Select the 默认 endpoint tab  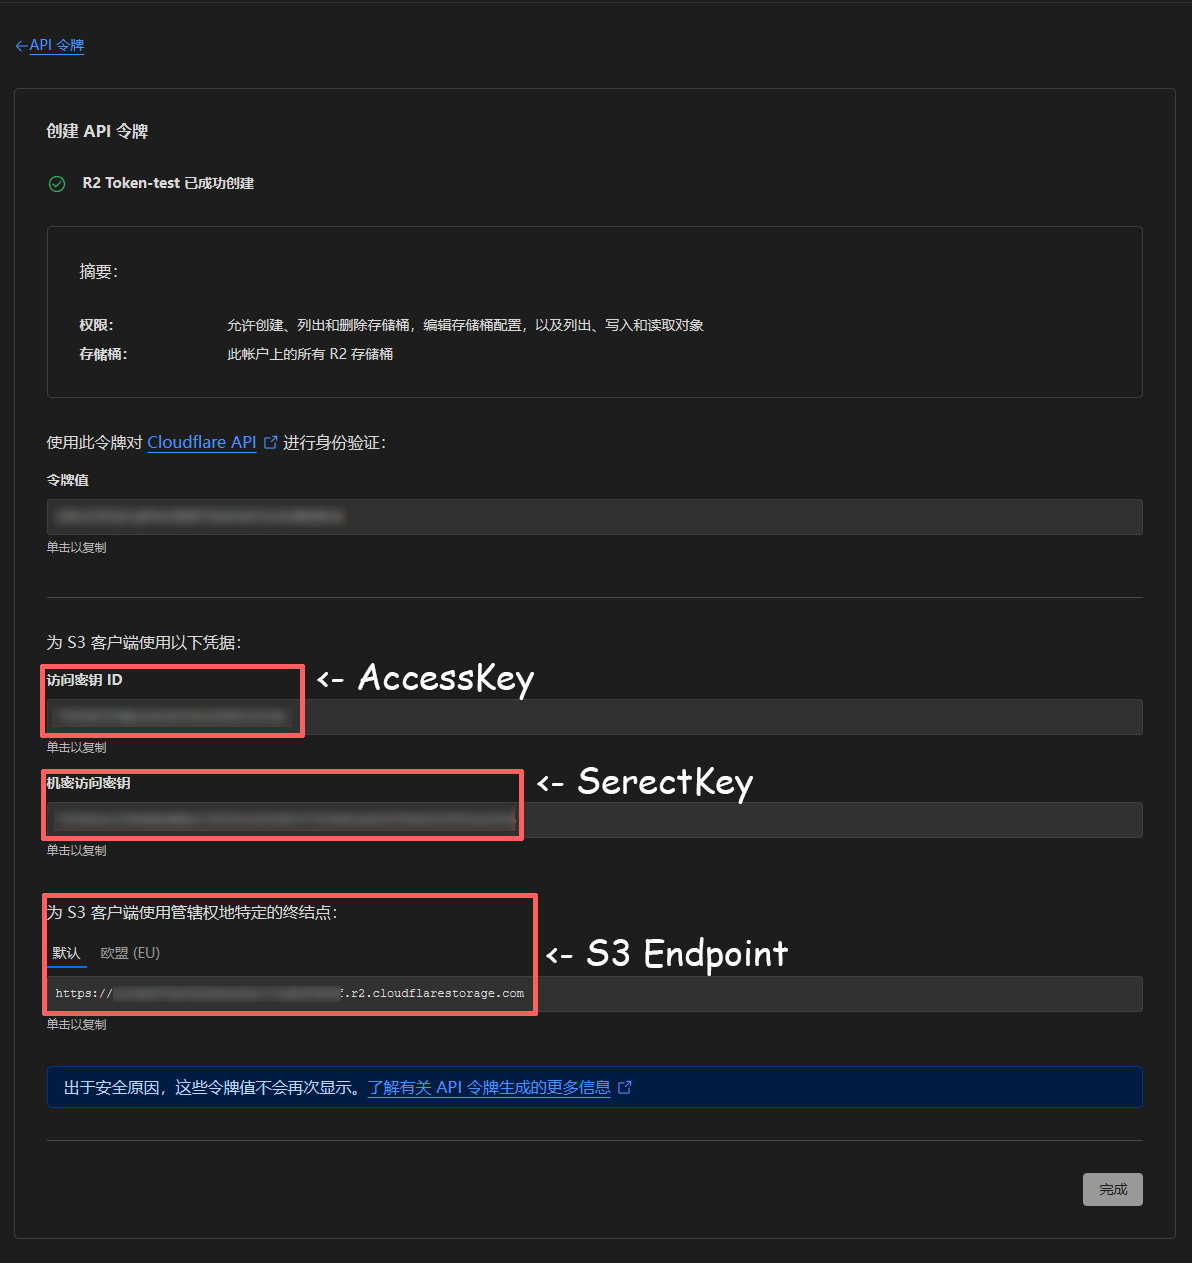tap(67, 953)
